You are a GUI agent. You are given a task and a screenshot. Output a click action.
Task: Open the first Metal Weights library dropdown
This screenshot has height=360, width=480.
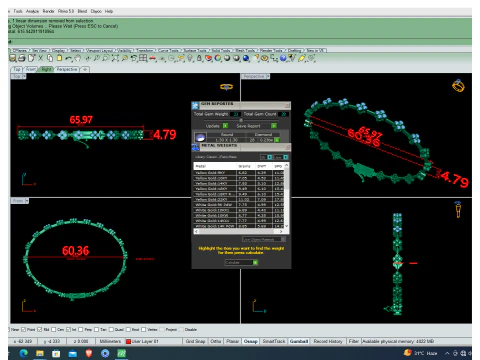[269, 157]
